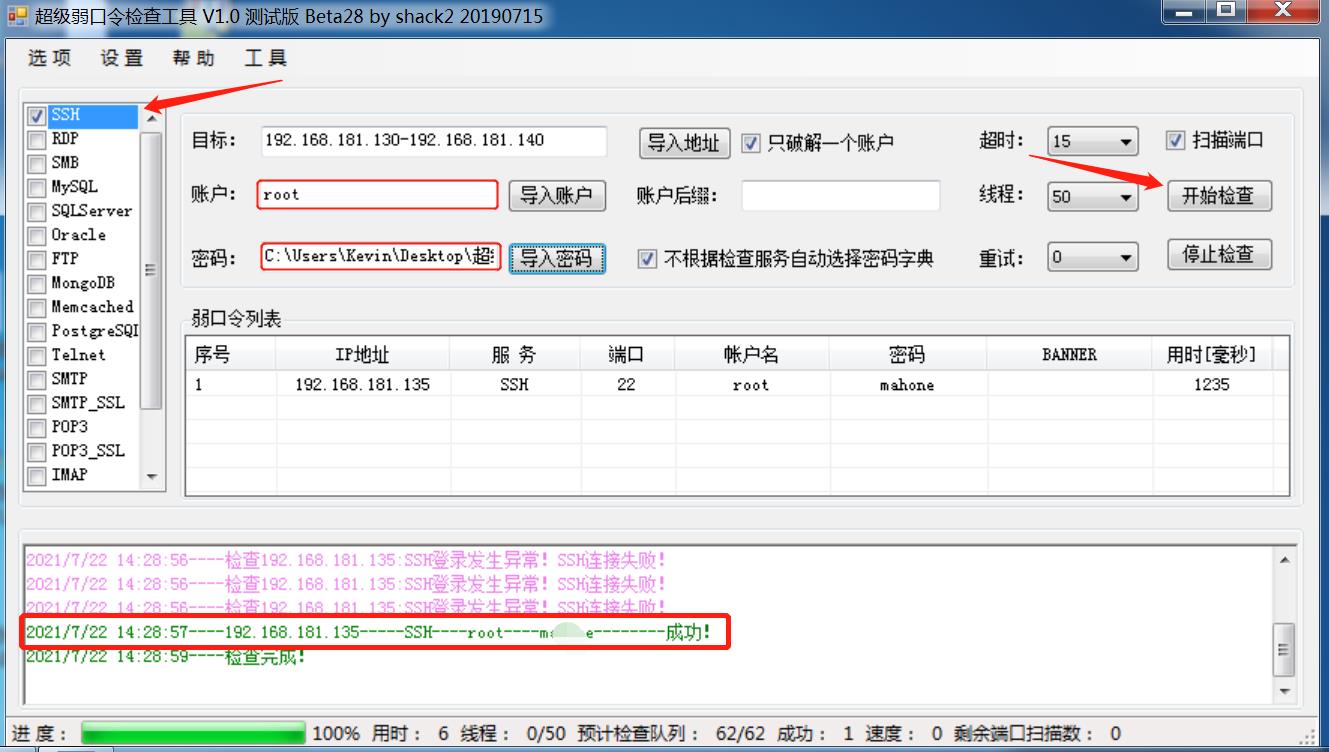This screenshot has width=1329, height=752.
Task: Check the POP3 service checkbox
Action: [x=37, y=428]
